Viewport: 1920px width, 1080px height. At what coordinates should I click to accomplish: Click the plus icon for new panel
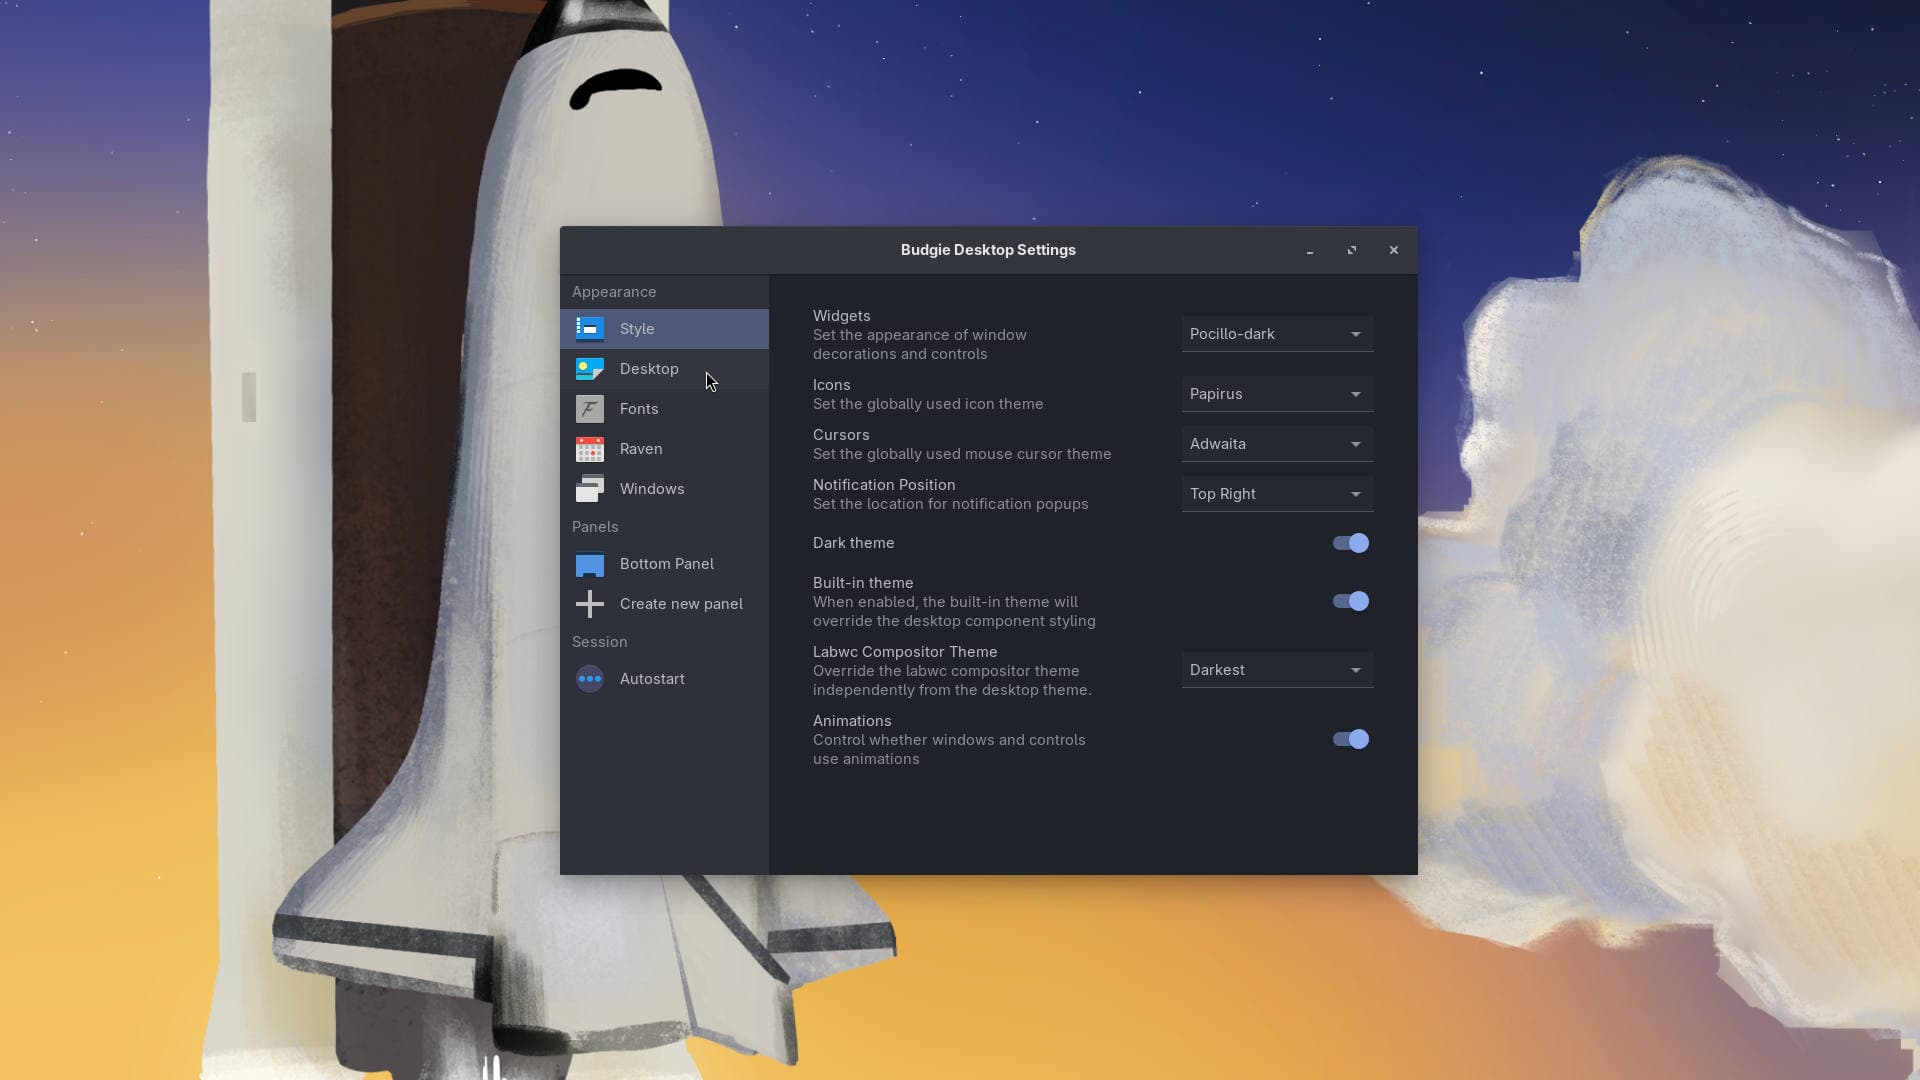click(x=590, y=604)
